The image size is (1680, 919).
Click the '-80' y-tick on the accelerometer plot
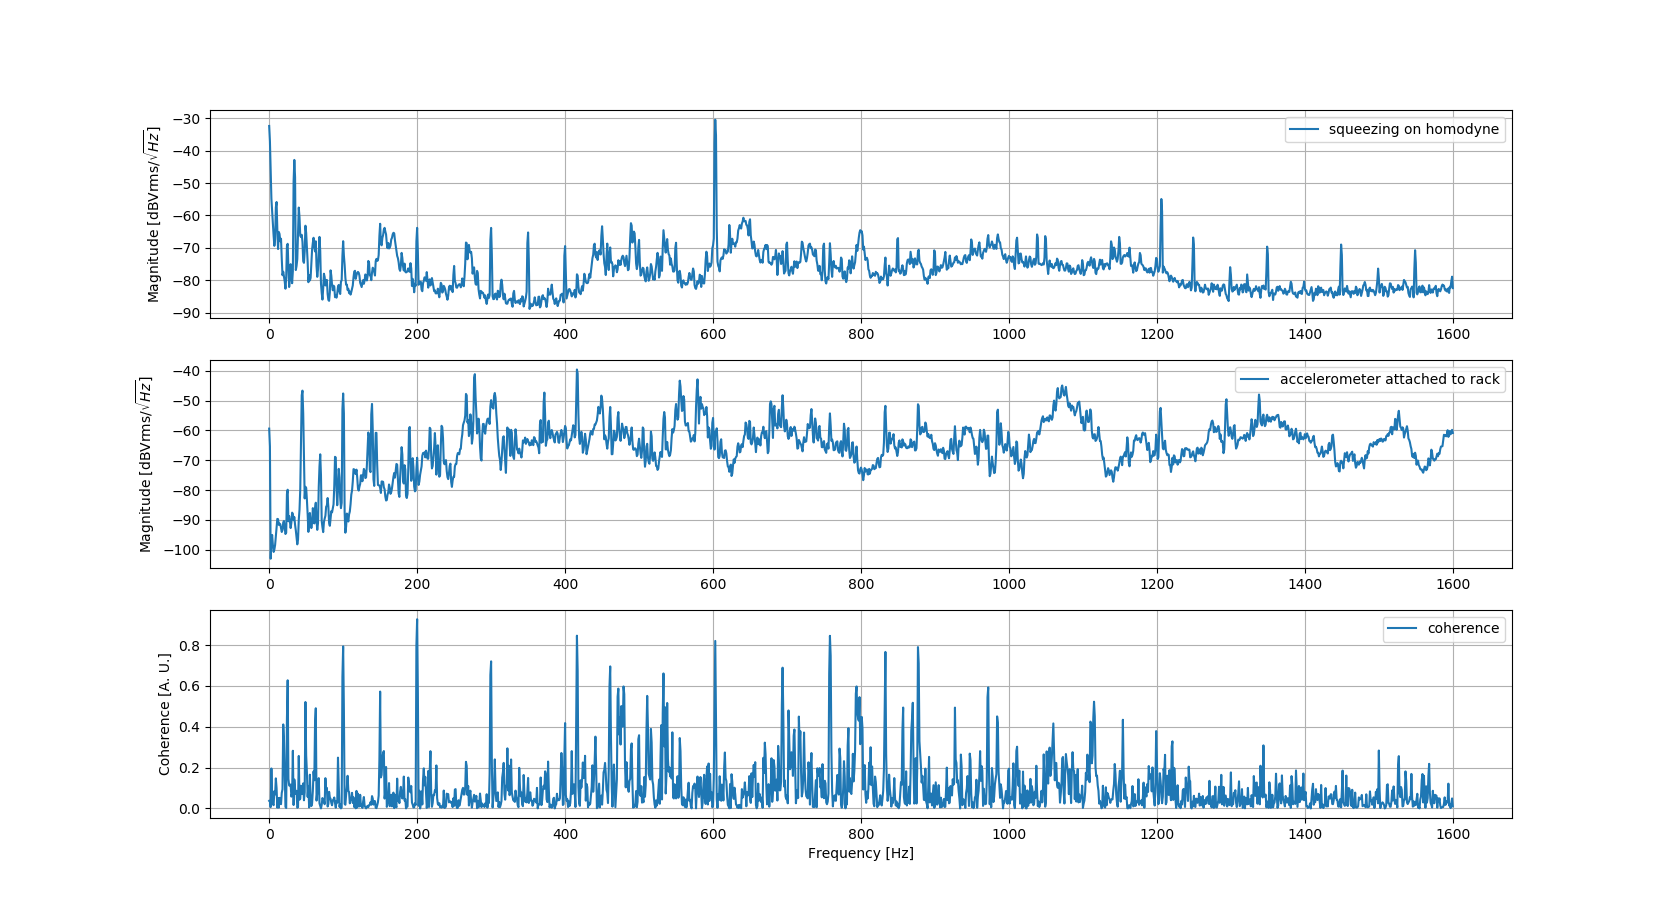pyautogui.click(x=187, y=491)
